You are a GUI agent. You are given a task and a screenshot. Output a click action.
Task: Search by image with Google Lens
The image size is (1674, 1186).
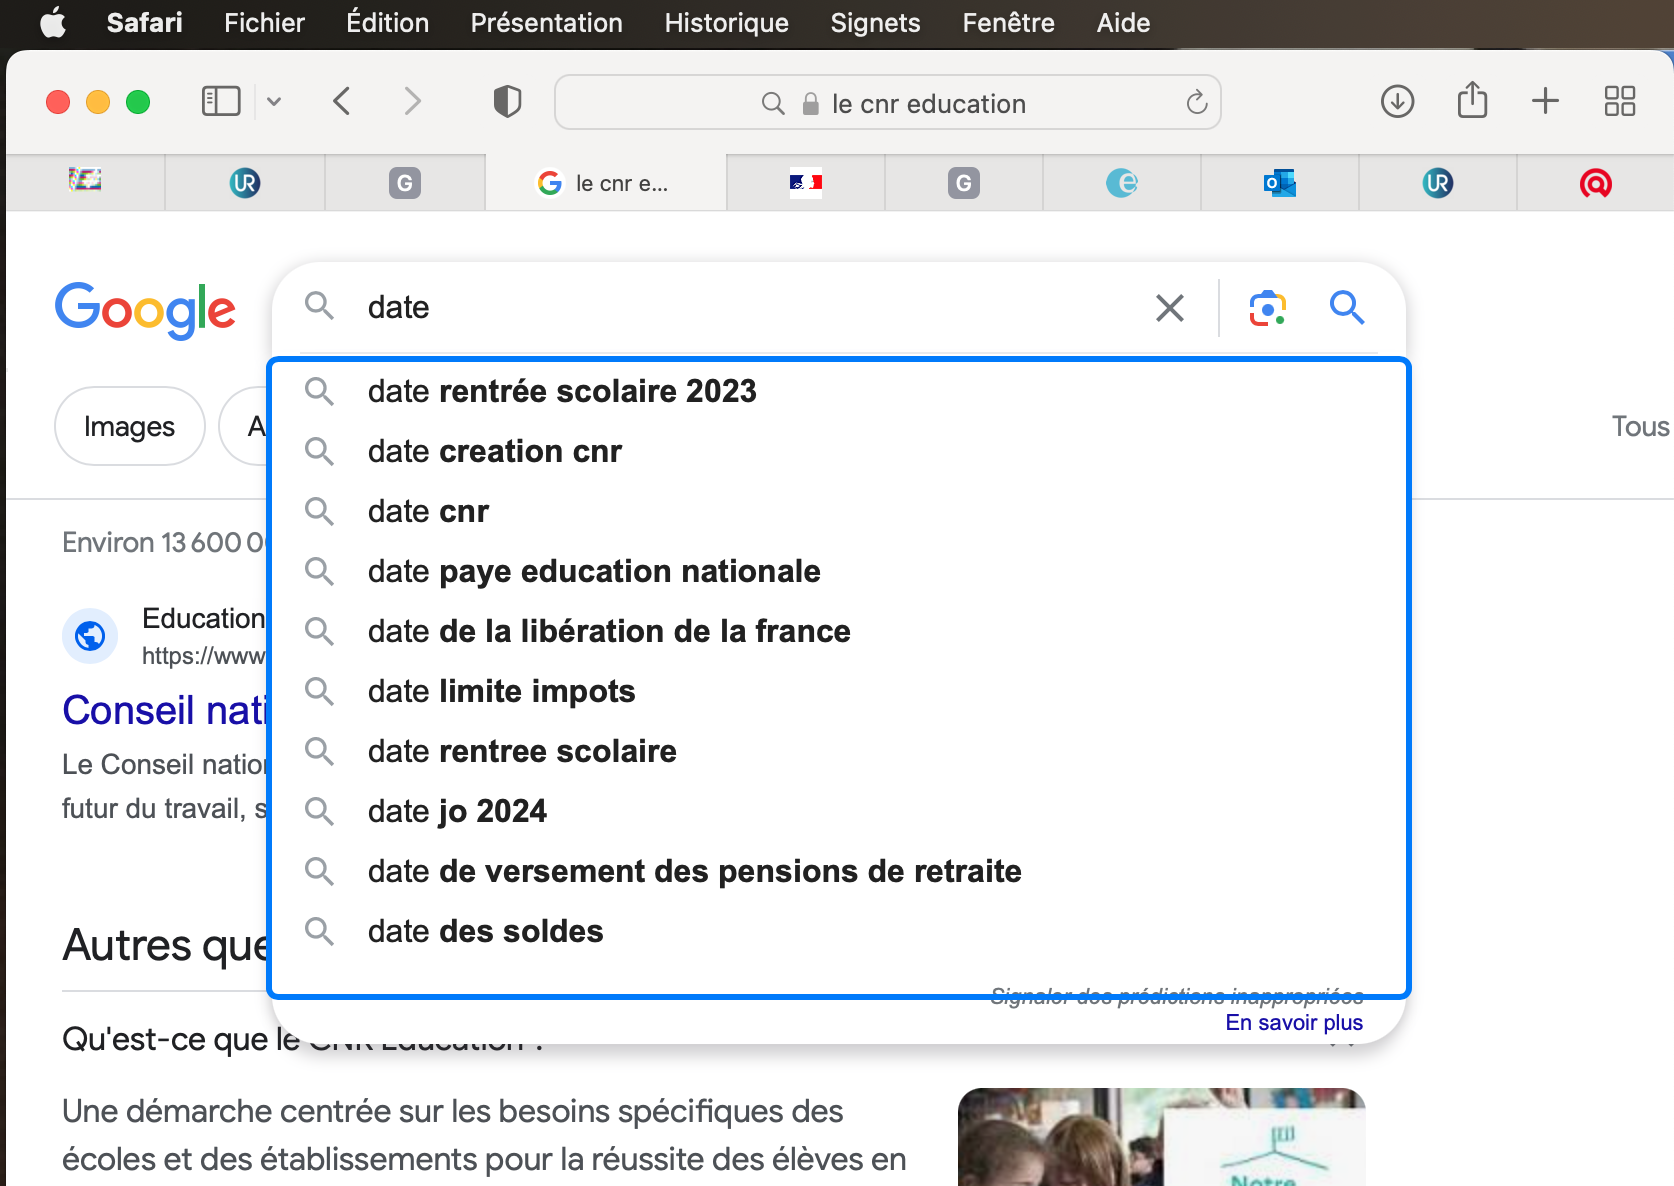[1267, 308]
